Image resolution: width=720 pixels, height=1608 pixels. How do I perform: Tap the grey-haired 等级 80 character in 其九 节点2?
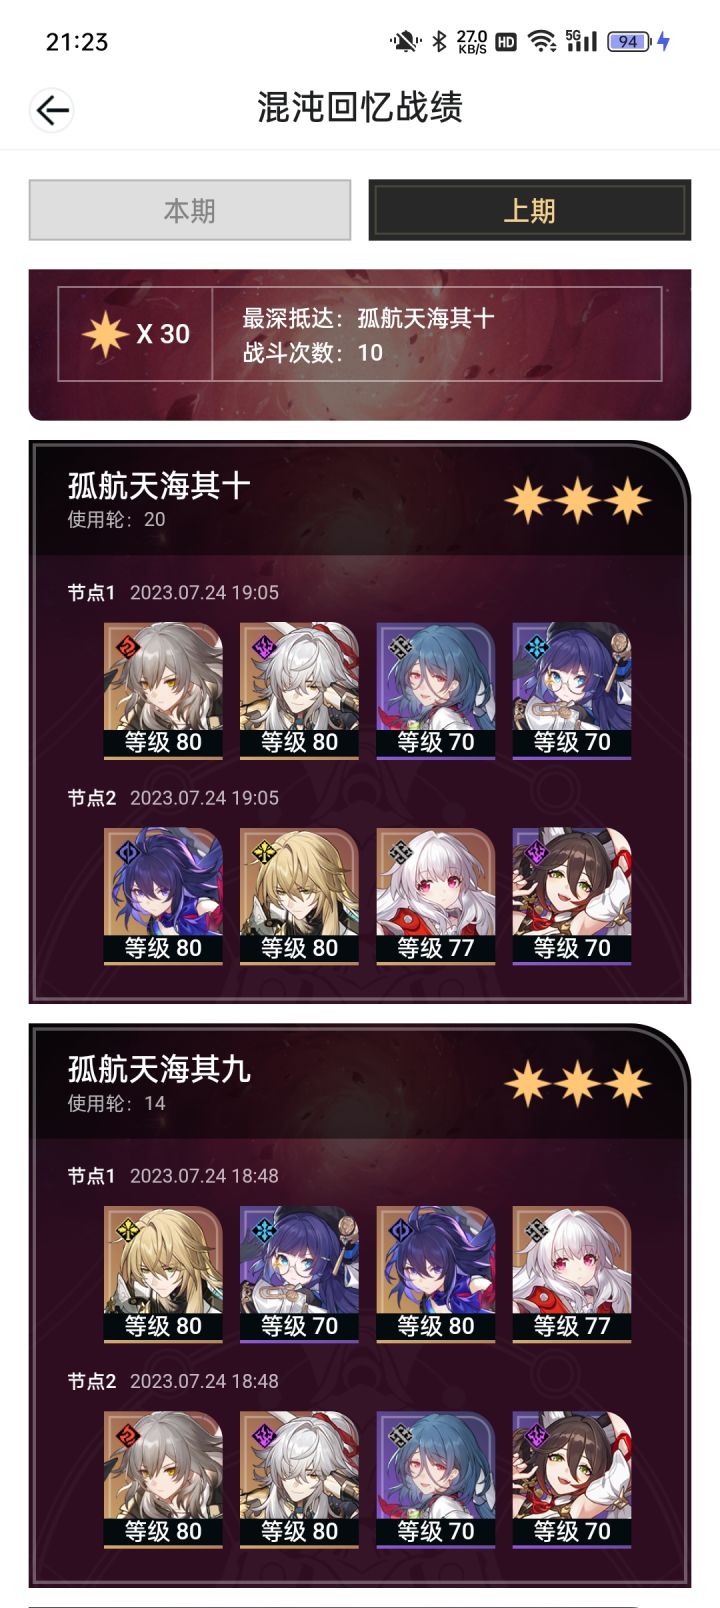[x=163, y=1480]
